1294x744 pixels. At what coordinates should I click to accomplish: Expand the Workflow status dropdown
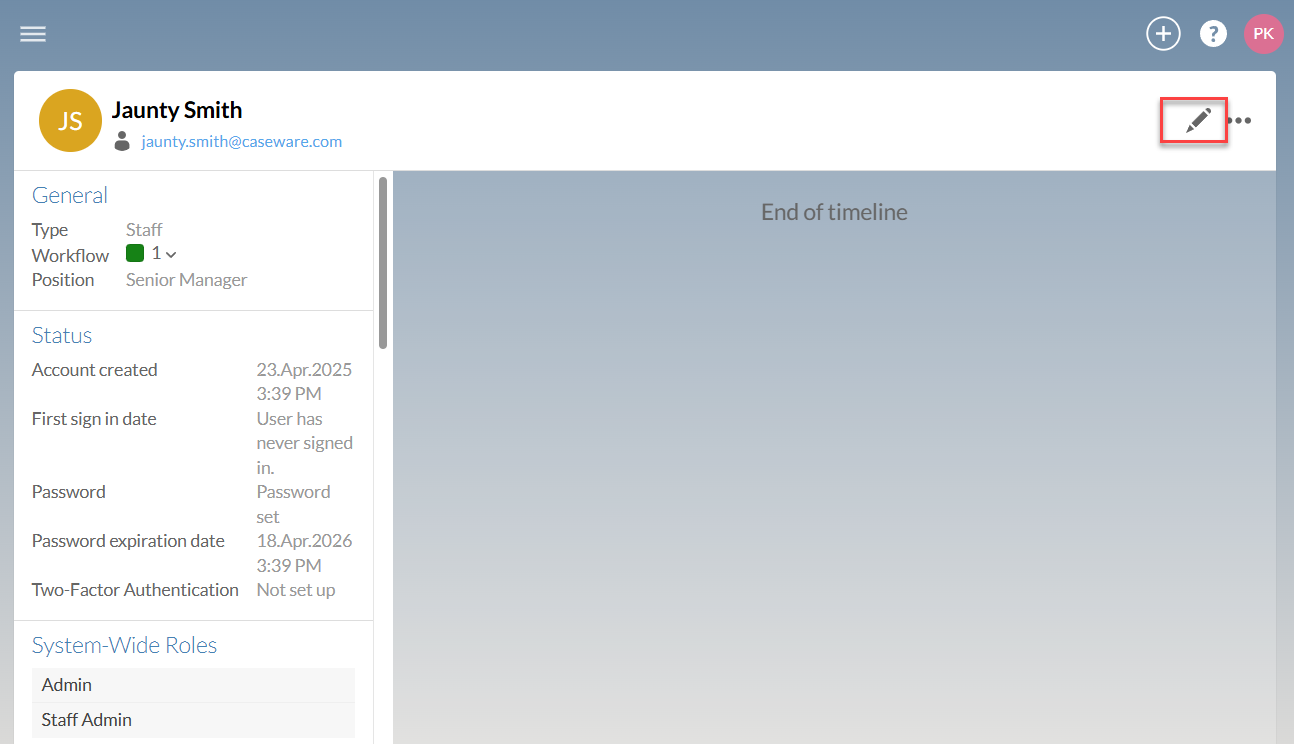pyautogui.click(x=170, y=253)
